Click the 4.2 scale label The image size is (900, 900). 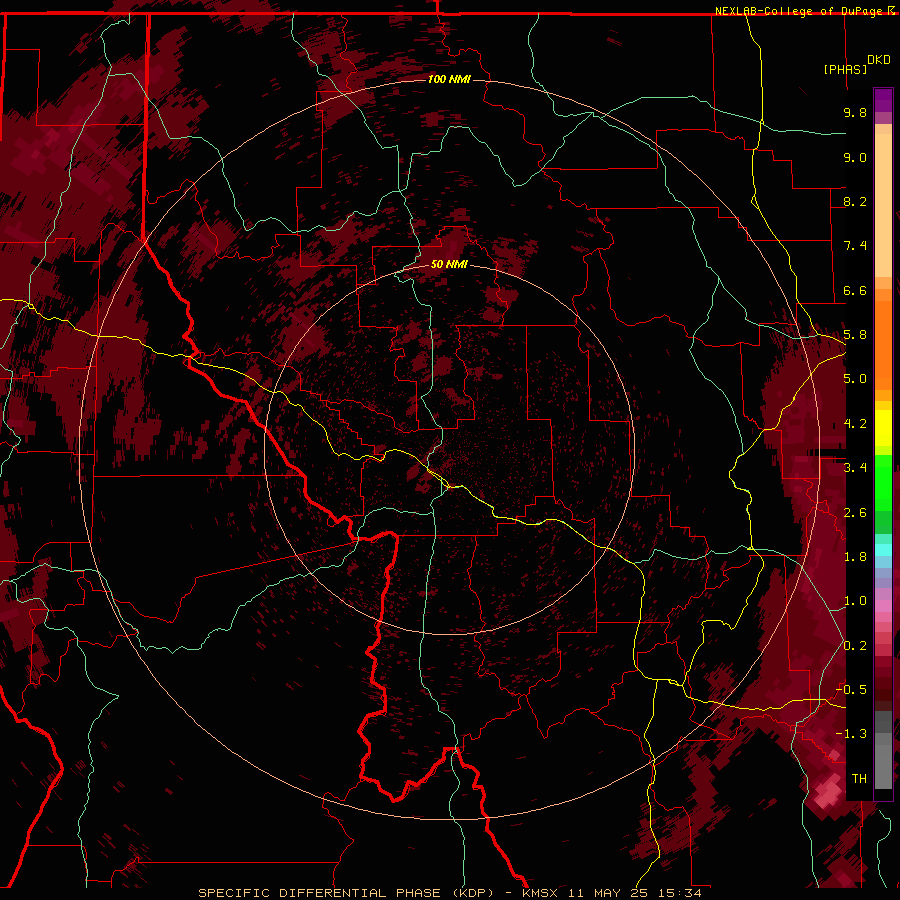(x=855, y=424)
